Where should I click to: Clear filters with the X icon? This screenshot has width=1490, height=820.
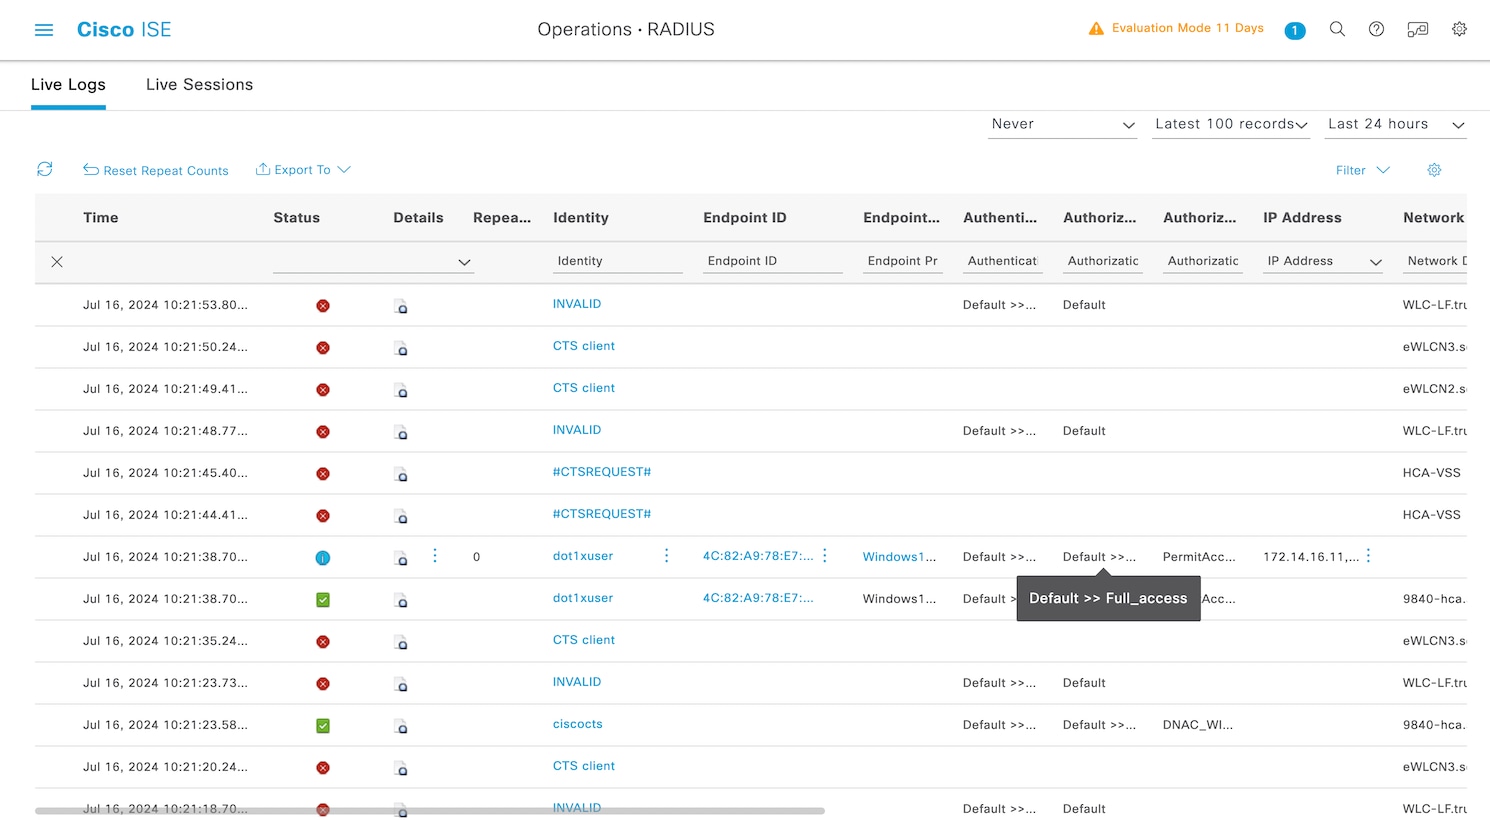coord(57,262)
